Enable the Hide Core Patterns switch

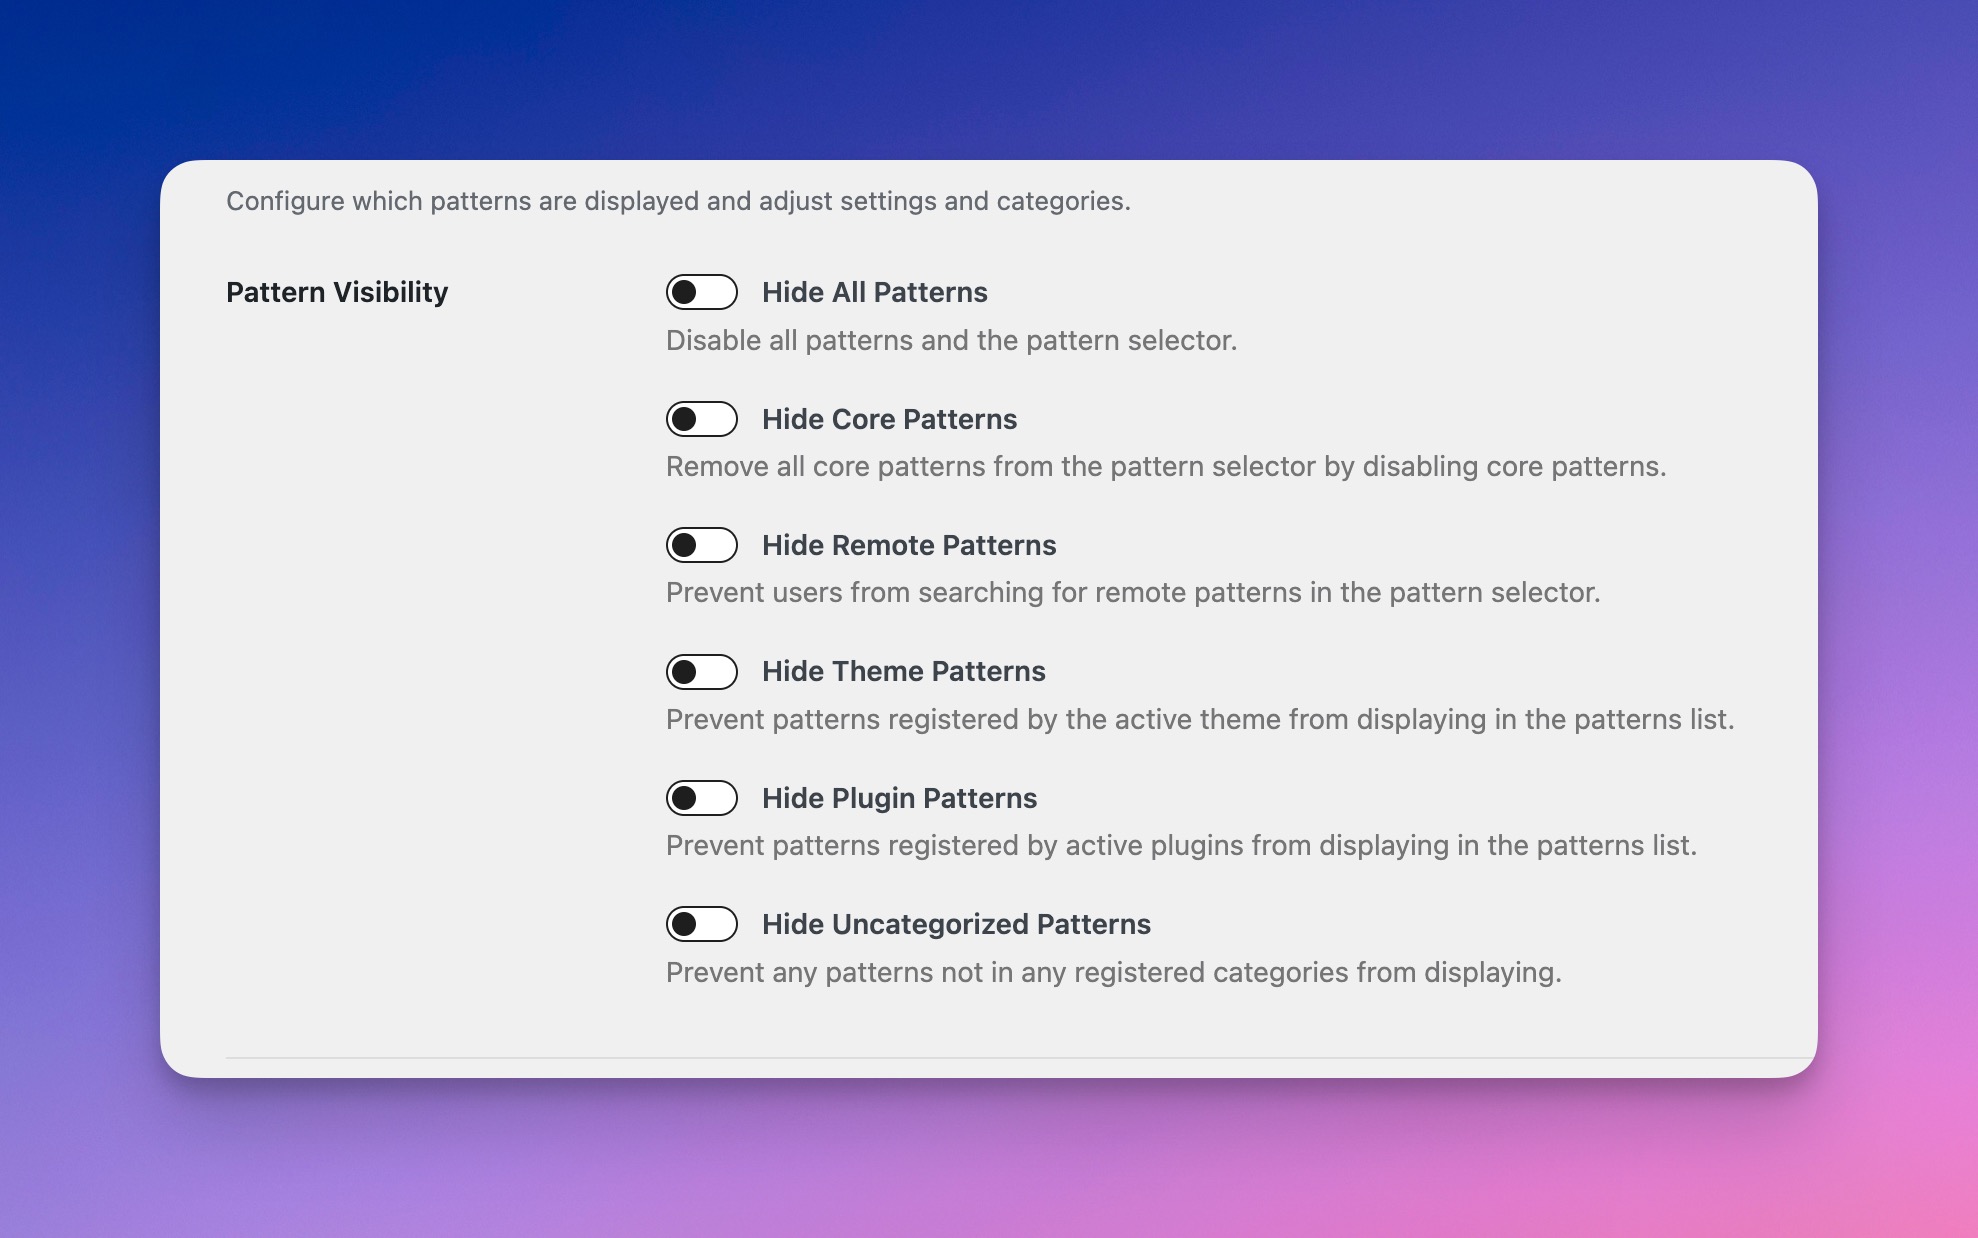click(x=702, y=419)
